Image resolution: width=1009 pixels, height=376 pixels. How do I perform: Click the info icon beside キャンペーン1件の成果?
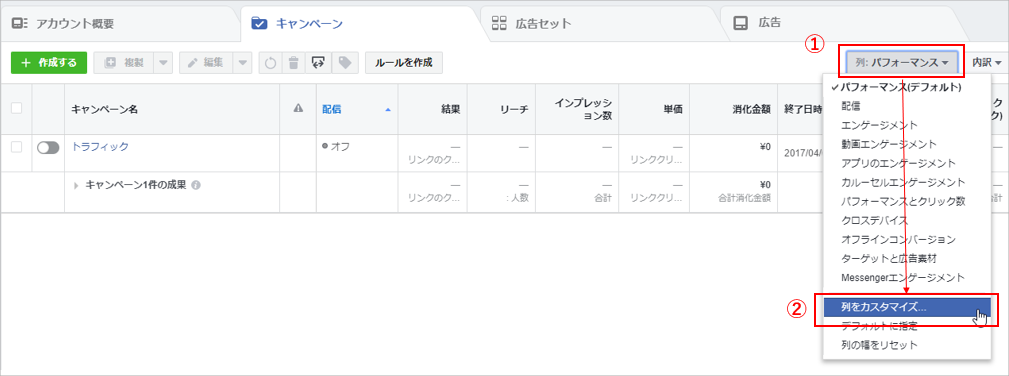tap(196, 185)
